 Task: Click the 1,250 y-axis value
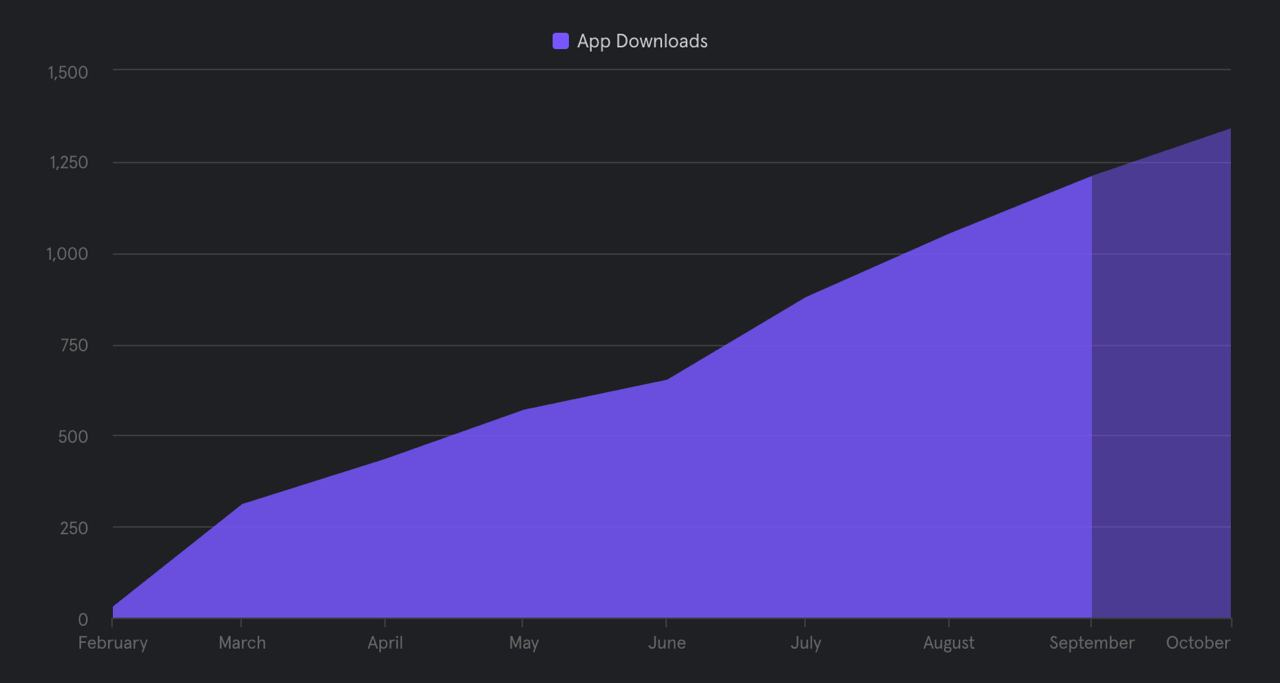[68, 163]
